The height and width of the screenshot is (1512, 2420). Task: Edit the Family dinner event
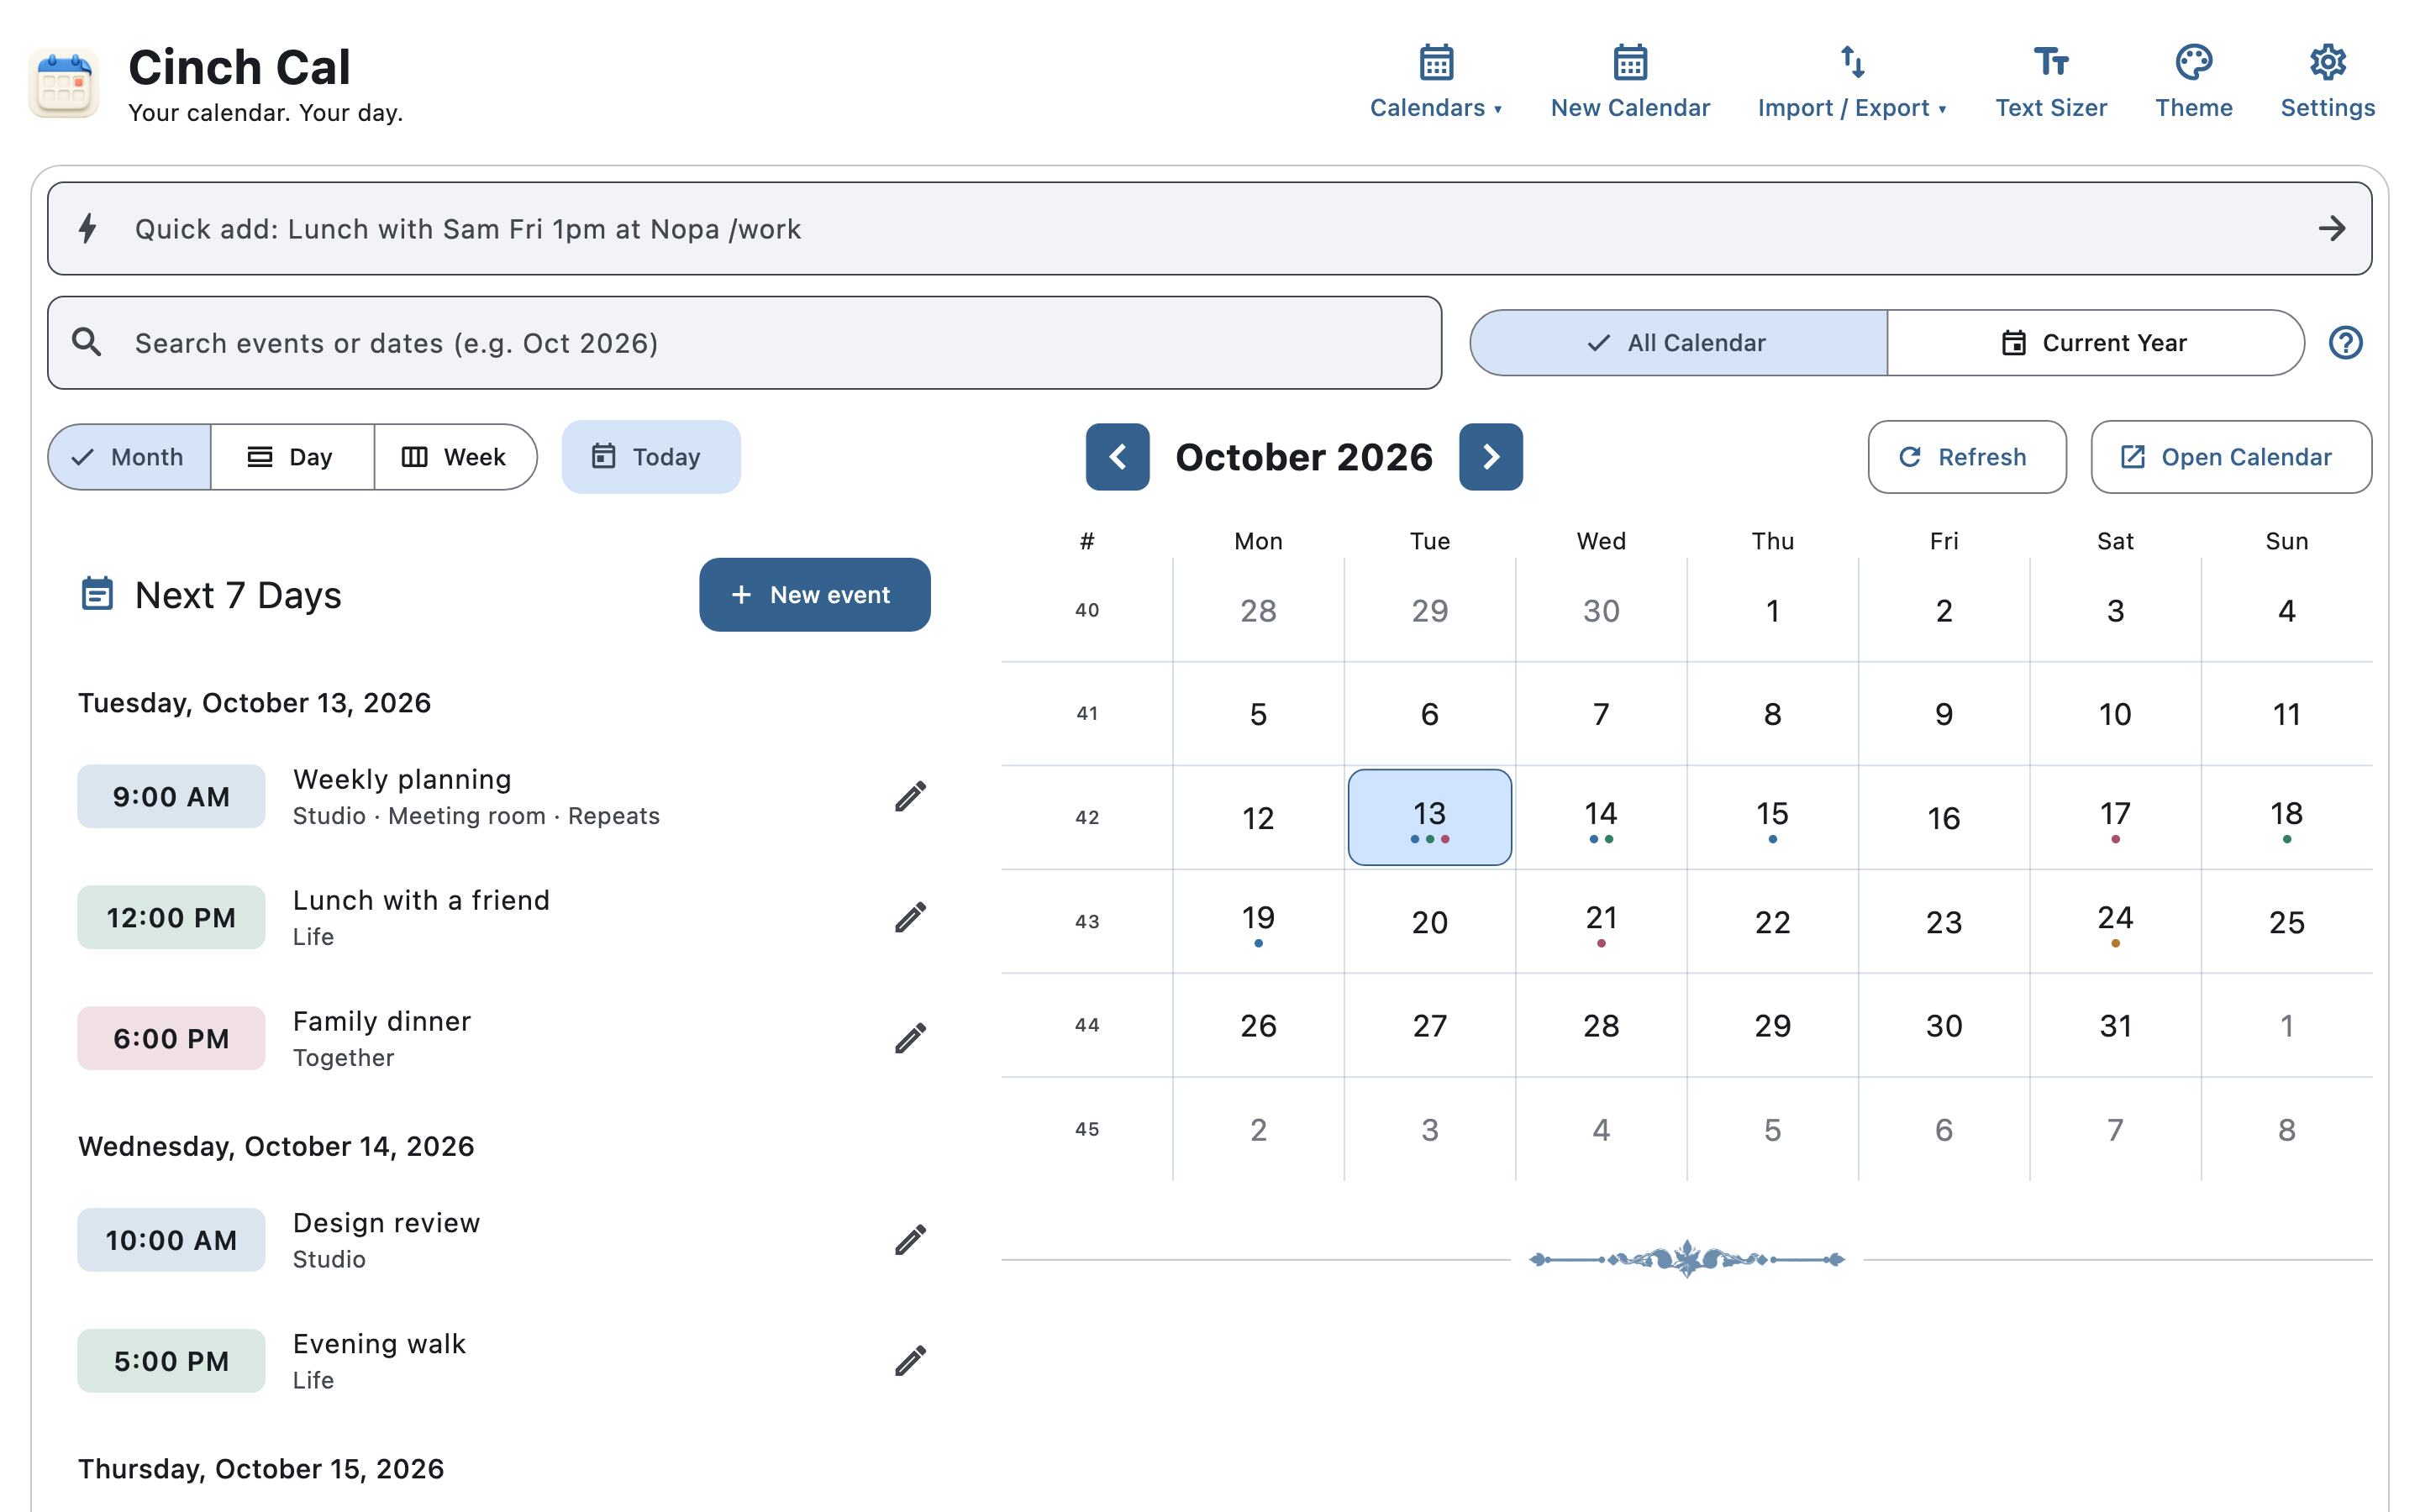(910, 1039)
